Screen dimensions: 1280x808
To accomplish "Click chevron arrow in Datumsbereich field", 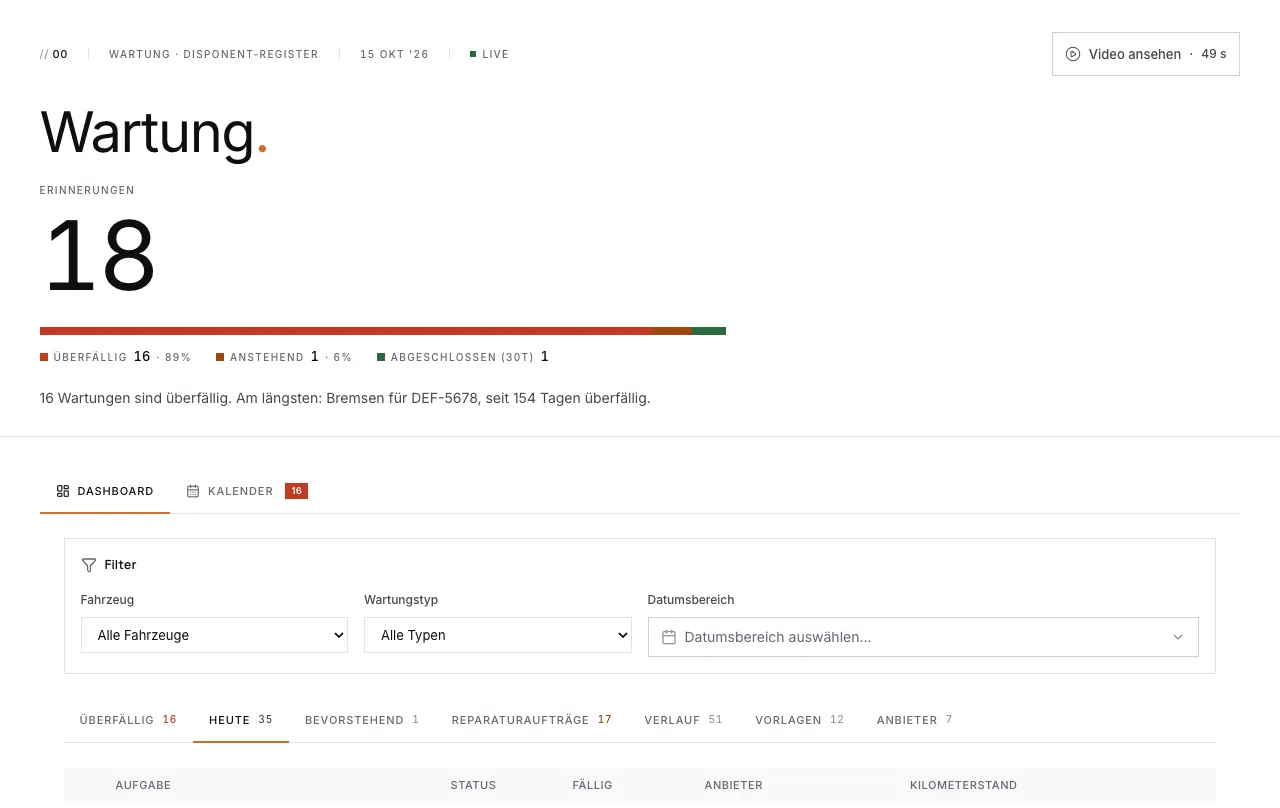I will tap(1178, 637).
